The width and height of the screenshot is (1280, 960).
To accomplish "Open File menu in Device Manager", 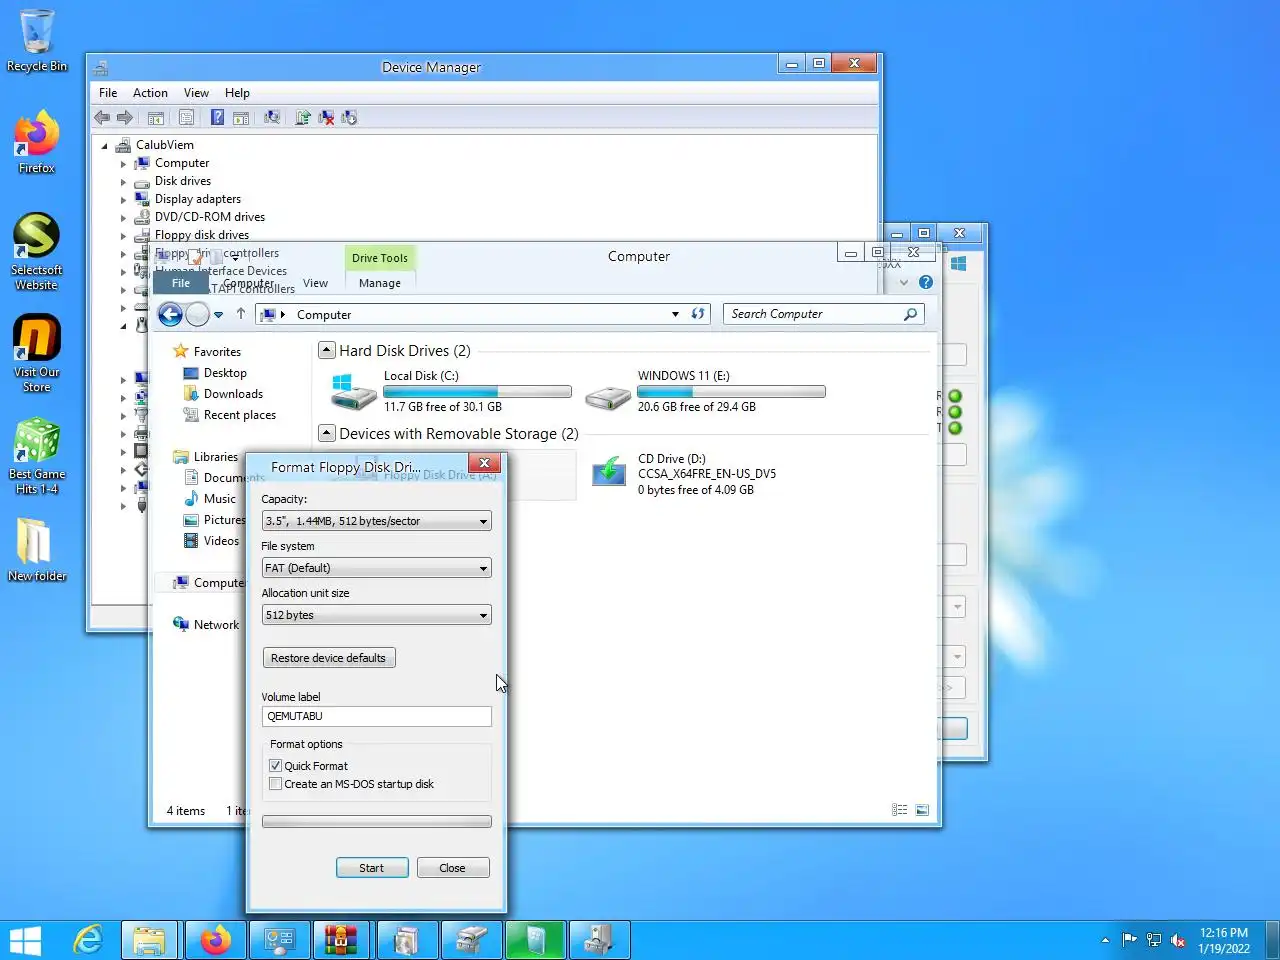I will click(x=108, y=93).
